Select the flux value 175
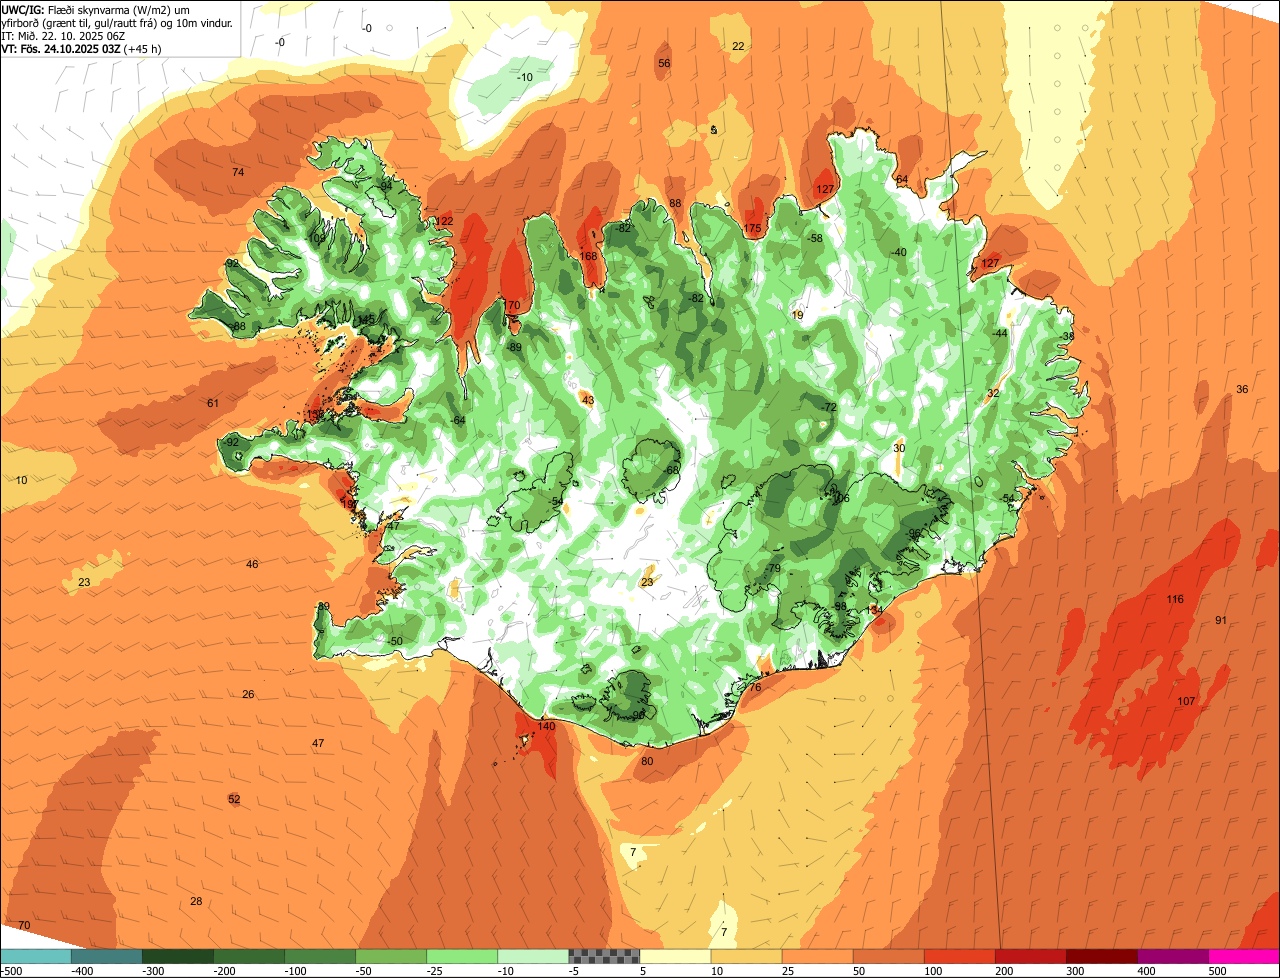 pos(752,229)
